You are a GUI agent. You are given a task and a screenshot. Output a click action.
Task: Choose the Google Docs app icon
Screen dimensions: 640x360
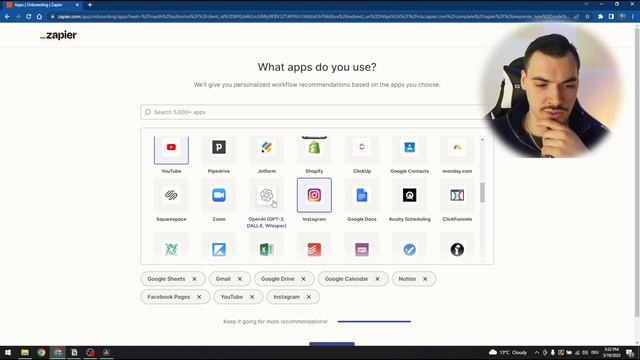coord(362,195)
